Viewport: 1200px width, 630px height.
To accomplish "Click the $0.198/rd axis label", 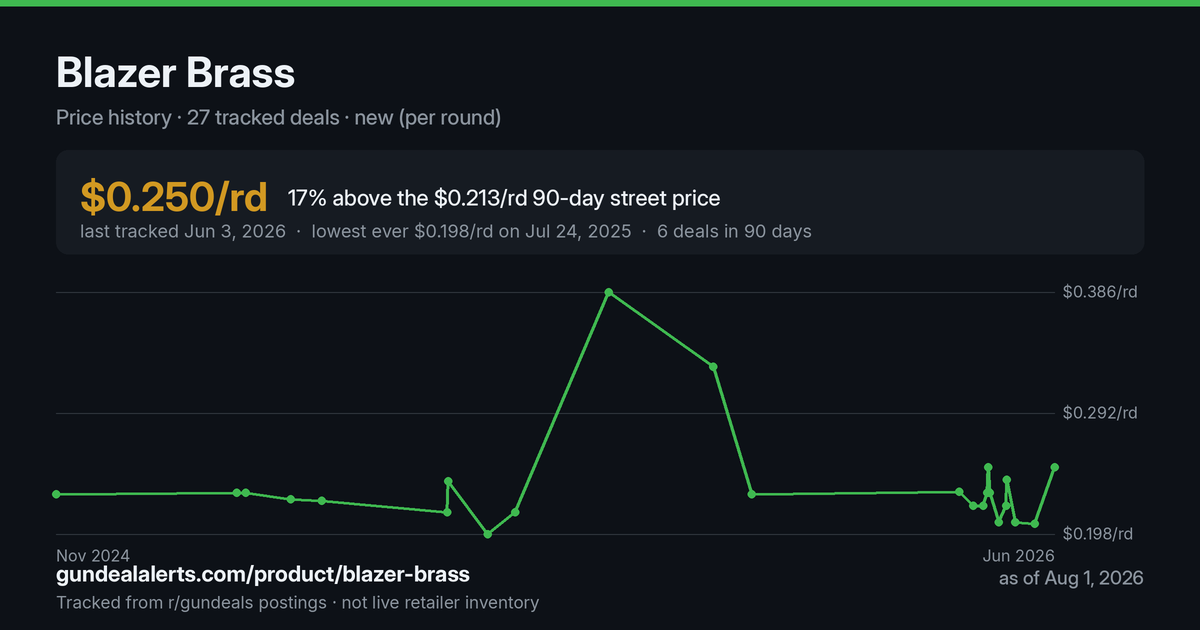I will pyautogui.click(x=1100, y=534).
